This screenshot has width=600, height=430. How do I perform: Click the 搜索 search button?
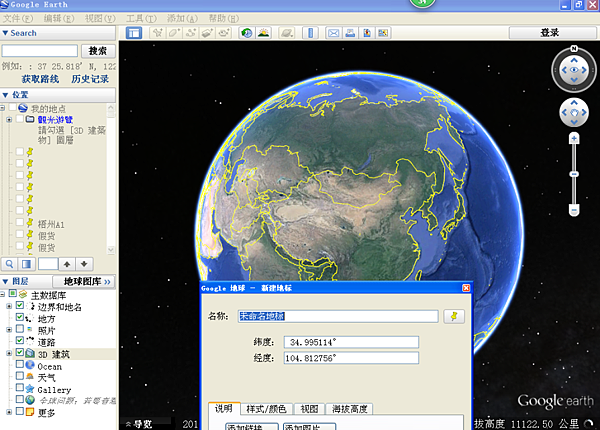pos(98,51)
